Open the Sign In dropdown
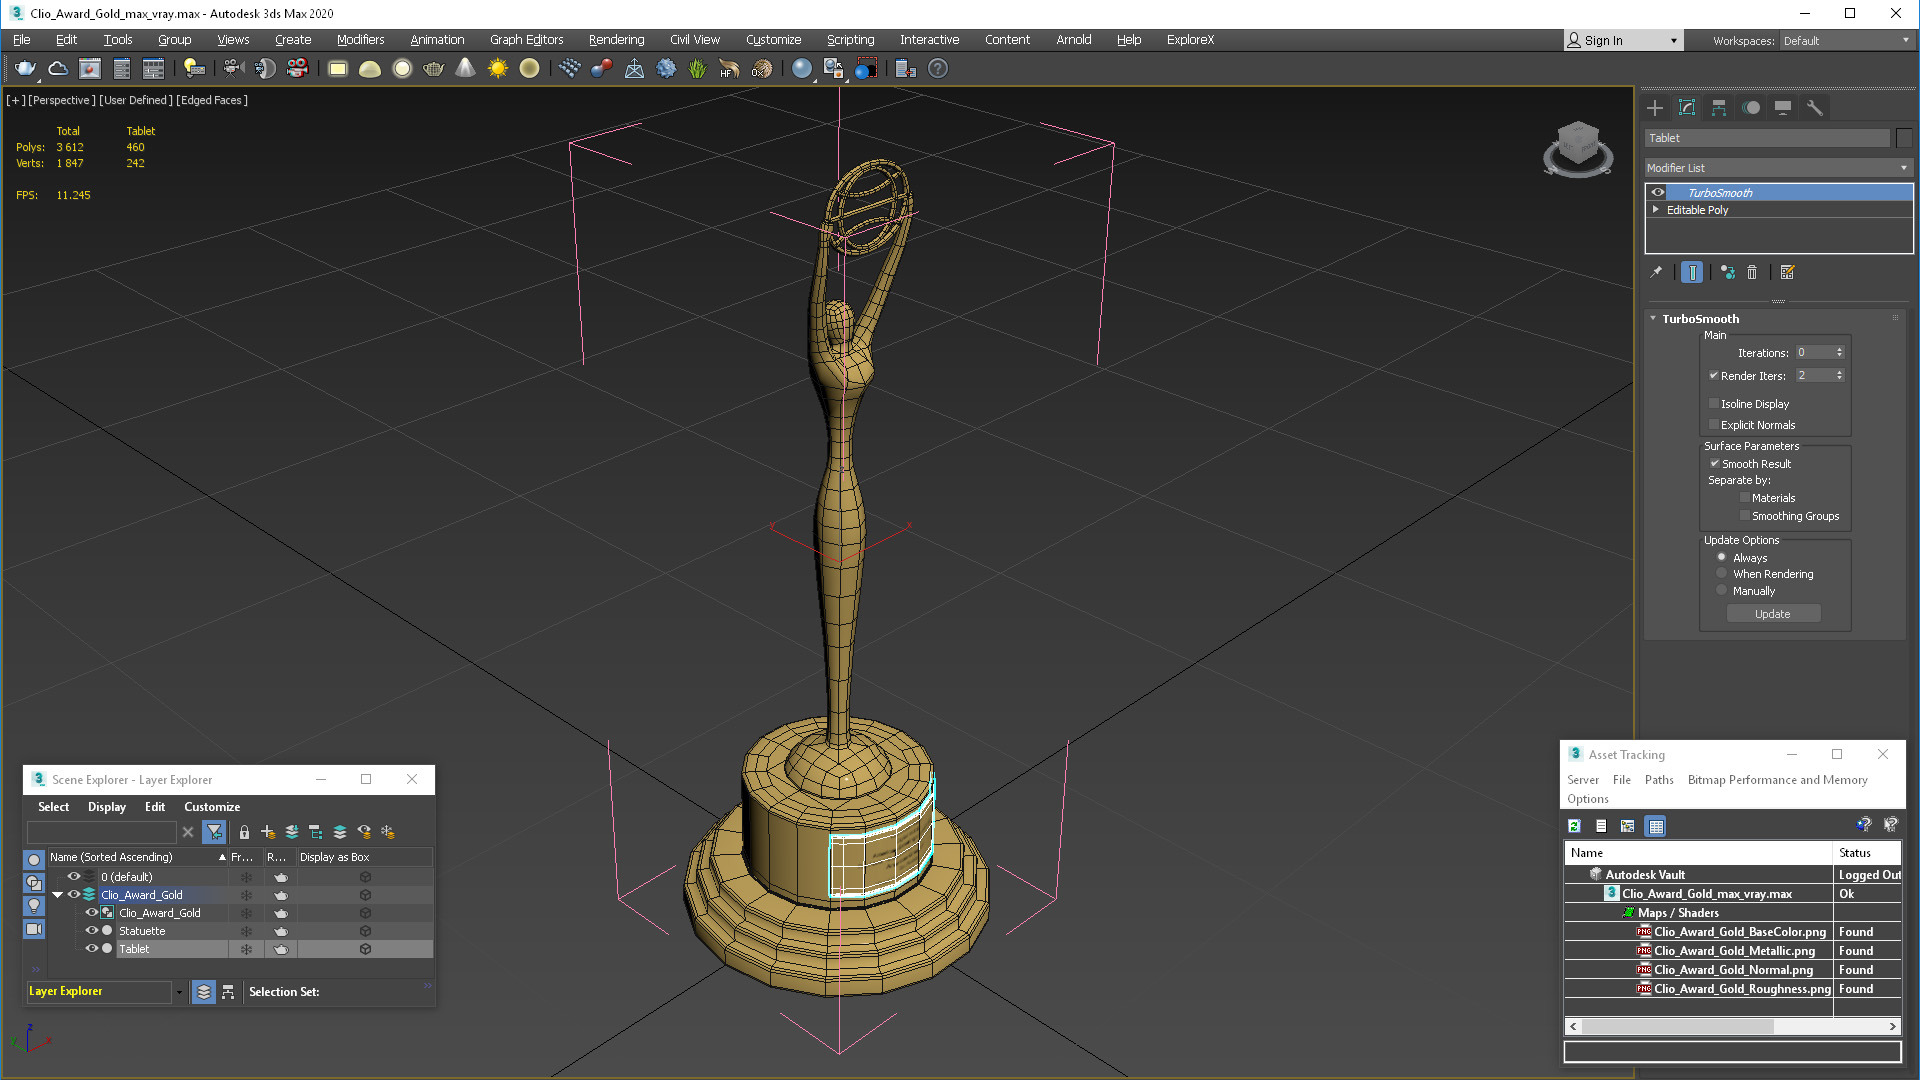This screenshot has height=1080, width=1920. [1673, 41]
